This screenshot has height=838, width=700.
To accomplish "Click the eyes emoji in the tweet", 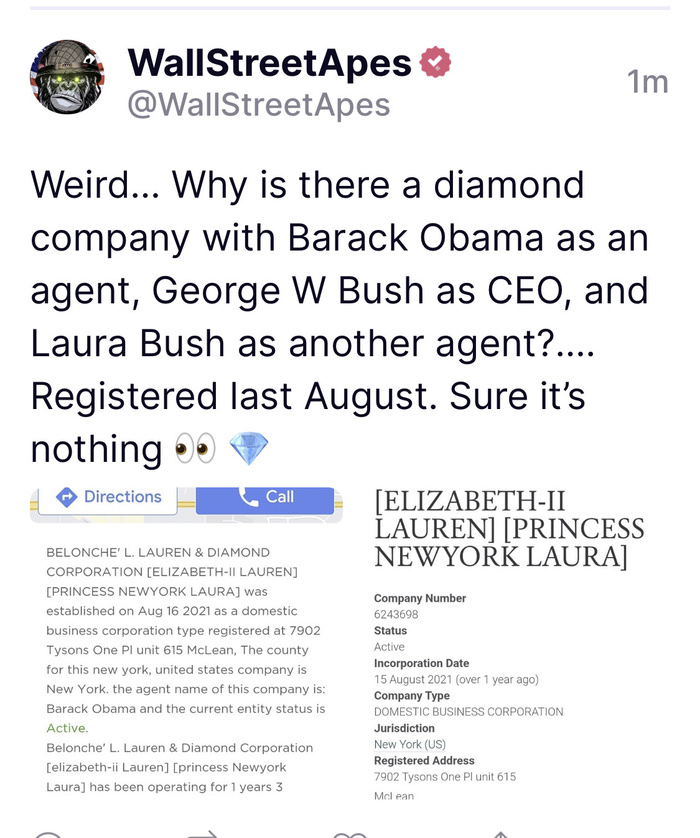I will tap(194, 449).
